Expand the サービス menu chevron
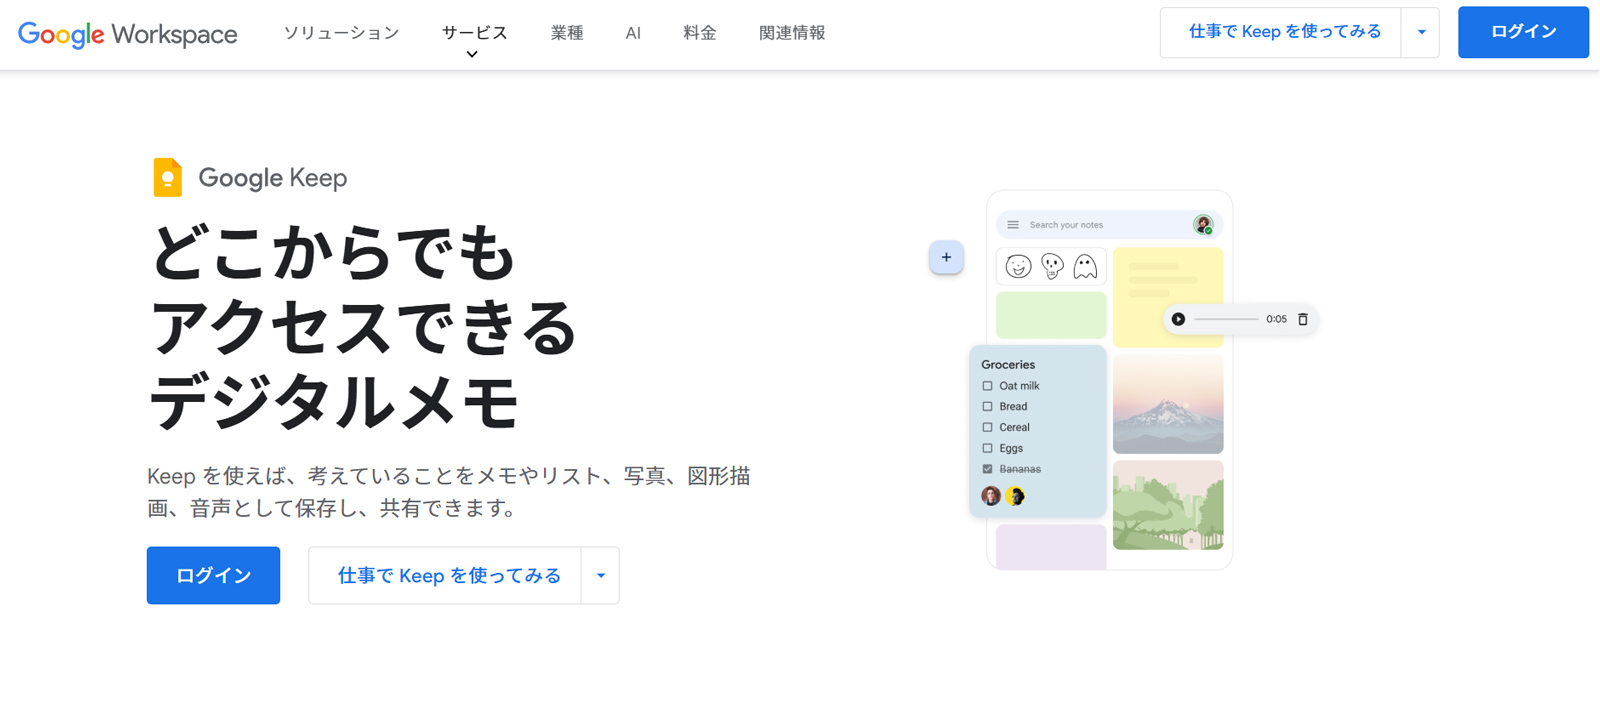 472,55
